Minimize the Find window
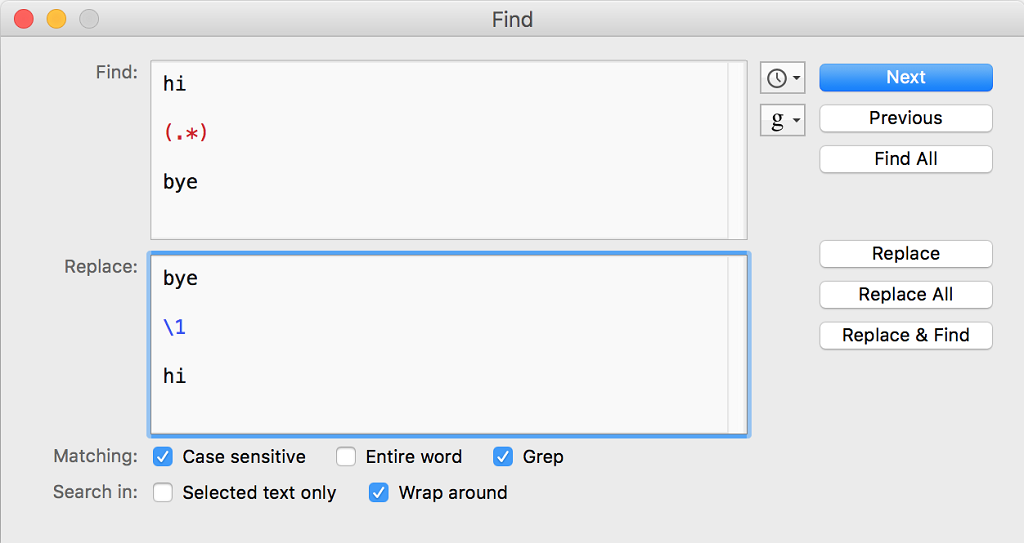Image resolution: width=1024 pixels, height=543 pixels. point(56,19)
